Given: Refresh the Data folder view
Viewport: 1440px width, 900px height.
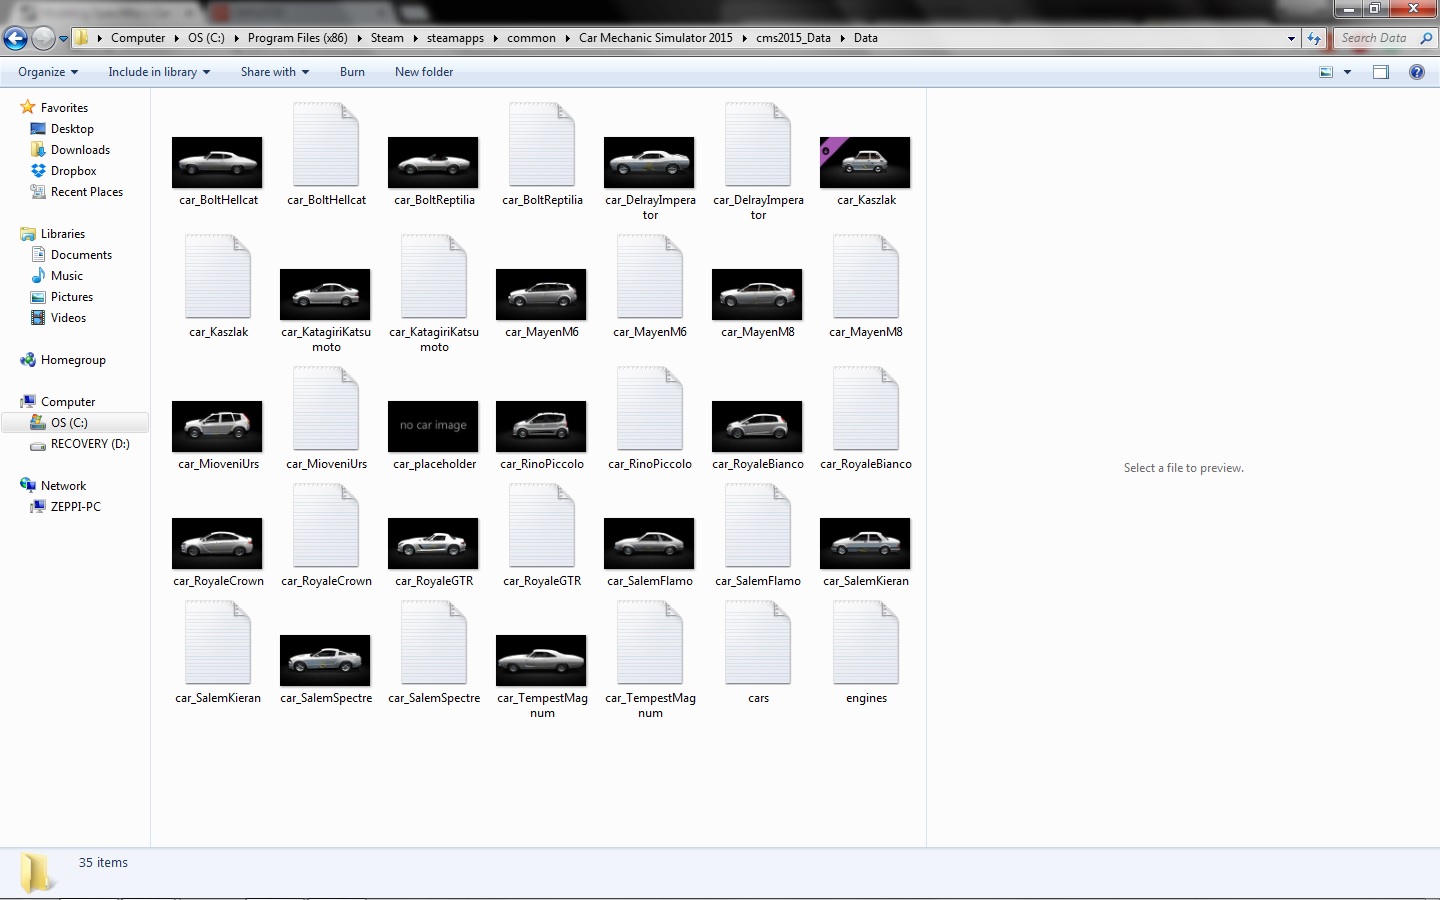Looking at the screenshot, I should pyautogui.click(x=1314, y=38).
